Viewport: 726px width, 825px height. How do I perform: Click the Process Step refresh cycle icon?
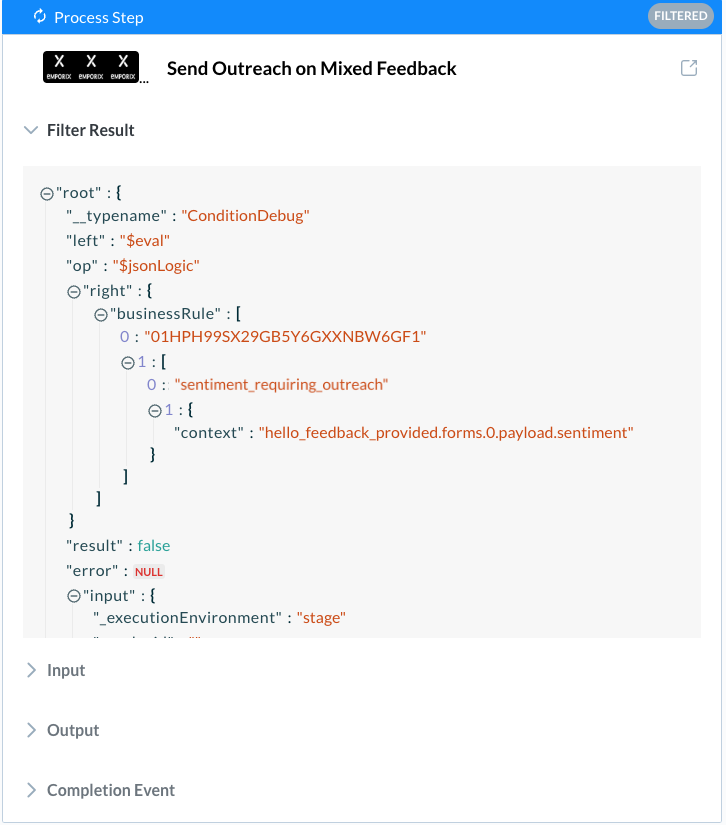(40, 16)
